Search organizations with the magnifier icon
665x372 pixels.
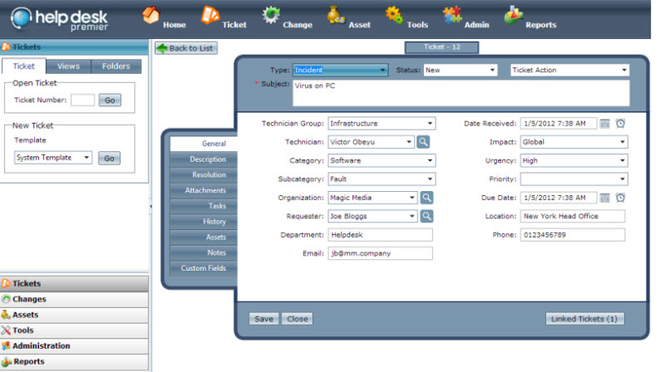coord(427,198)
